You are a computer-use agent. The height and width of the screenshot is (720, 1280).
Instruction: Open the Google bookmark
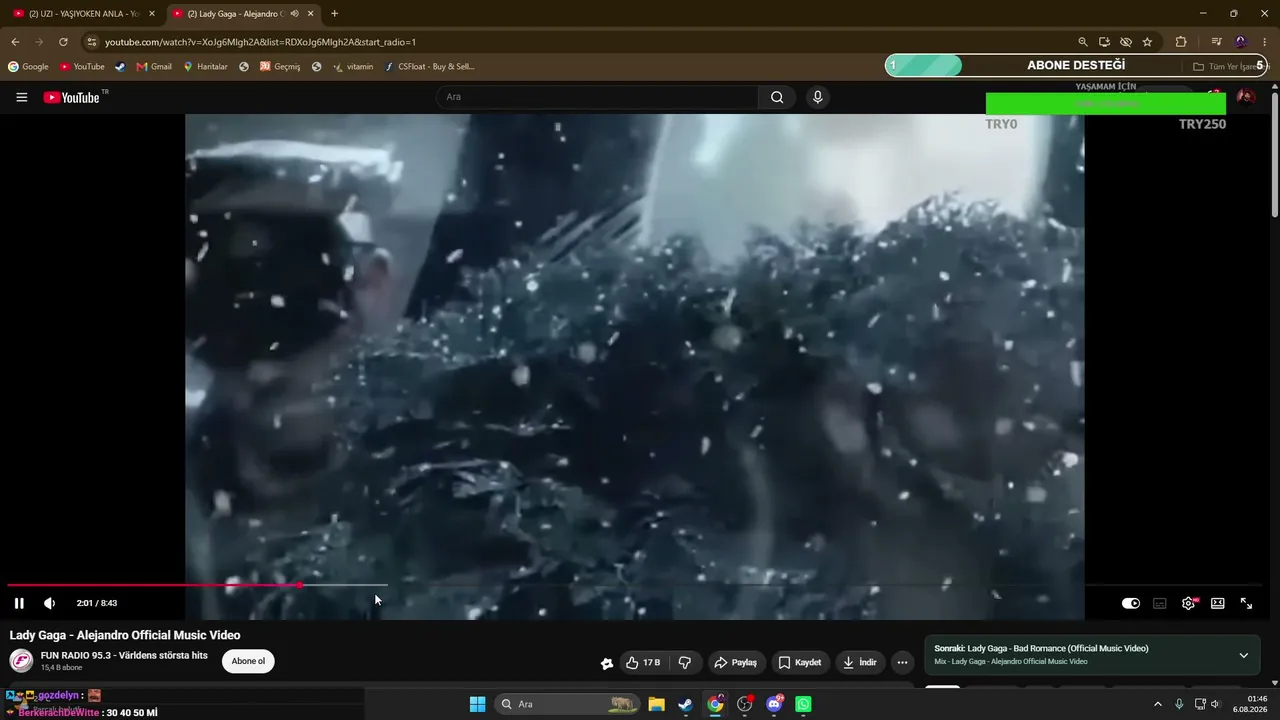28,67
